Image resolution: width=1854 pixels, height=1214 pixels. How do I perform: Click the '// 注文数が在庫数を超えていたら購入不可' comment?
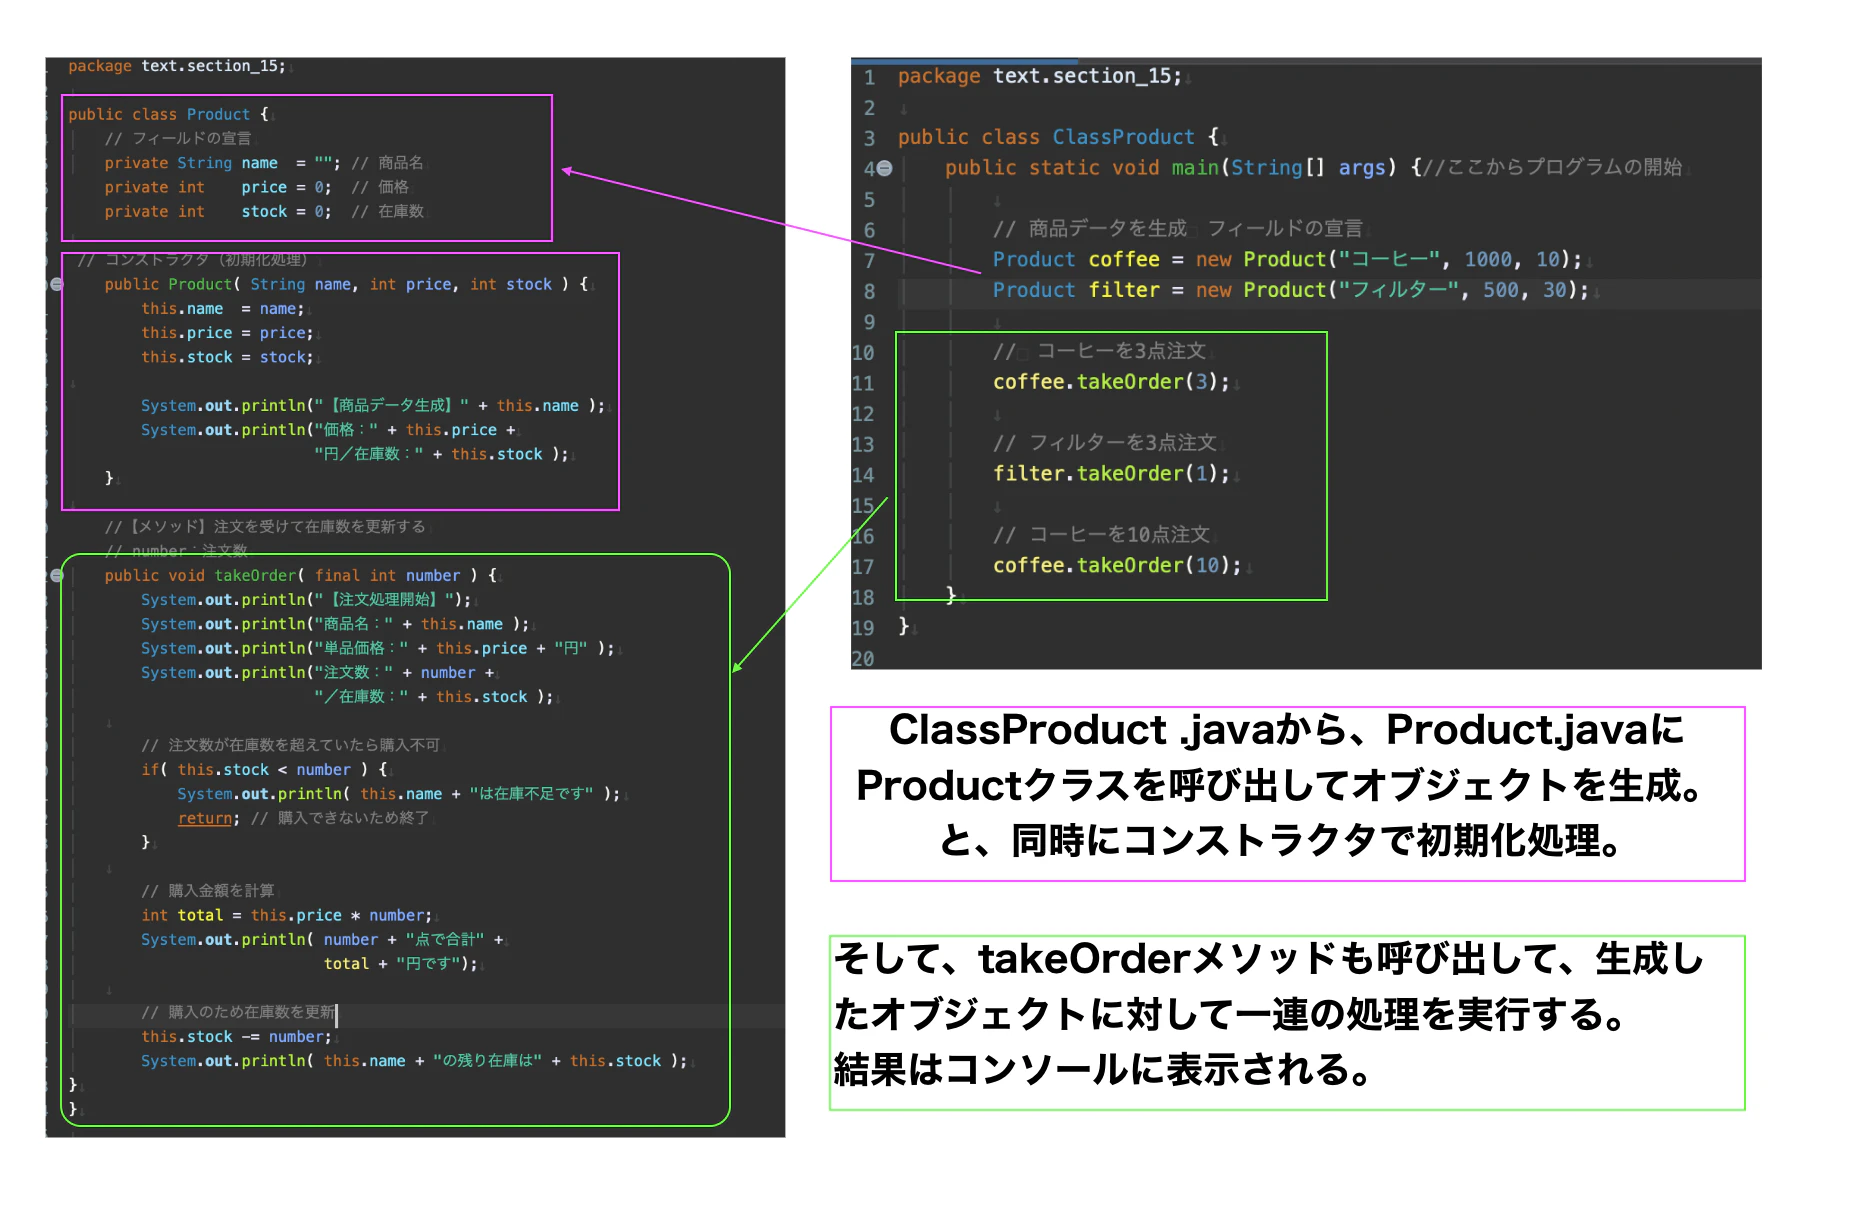[x=290, y=746]
